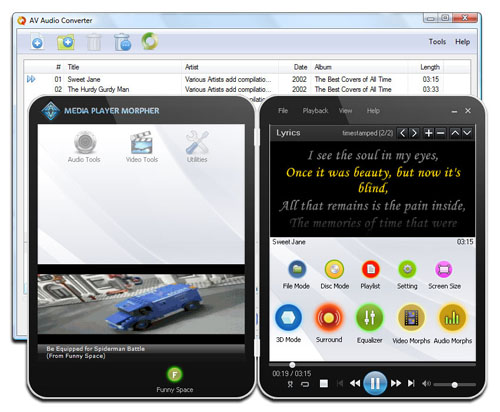Open Tools menu in AV Audio Converter

(x=437, y=42)
